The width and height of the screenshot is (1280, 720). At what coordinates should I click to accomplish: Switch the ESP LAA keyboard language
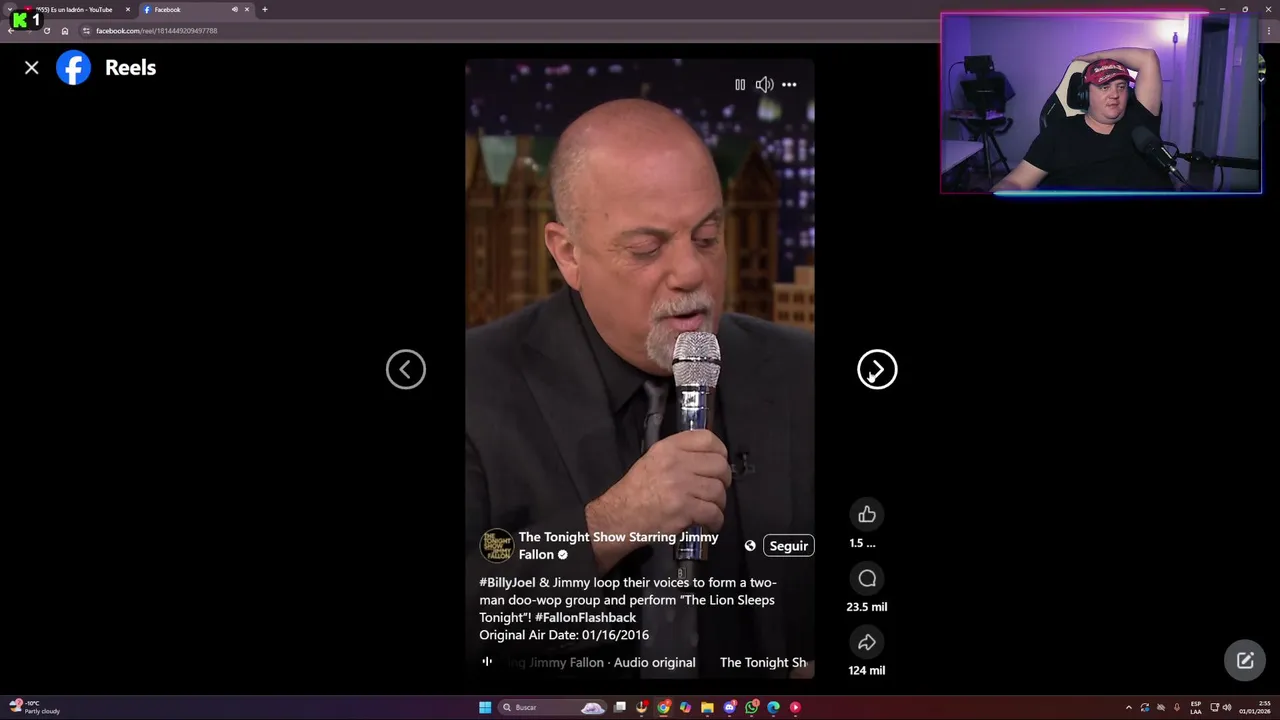(1196, 707)
